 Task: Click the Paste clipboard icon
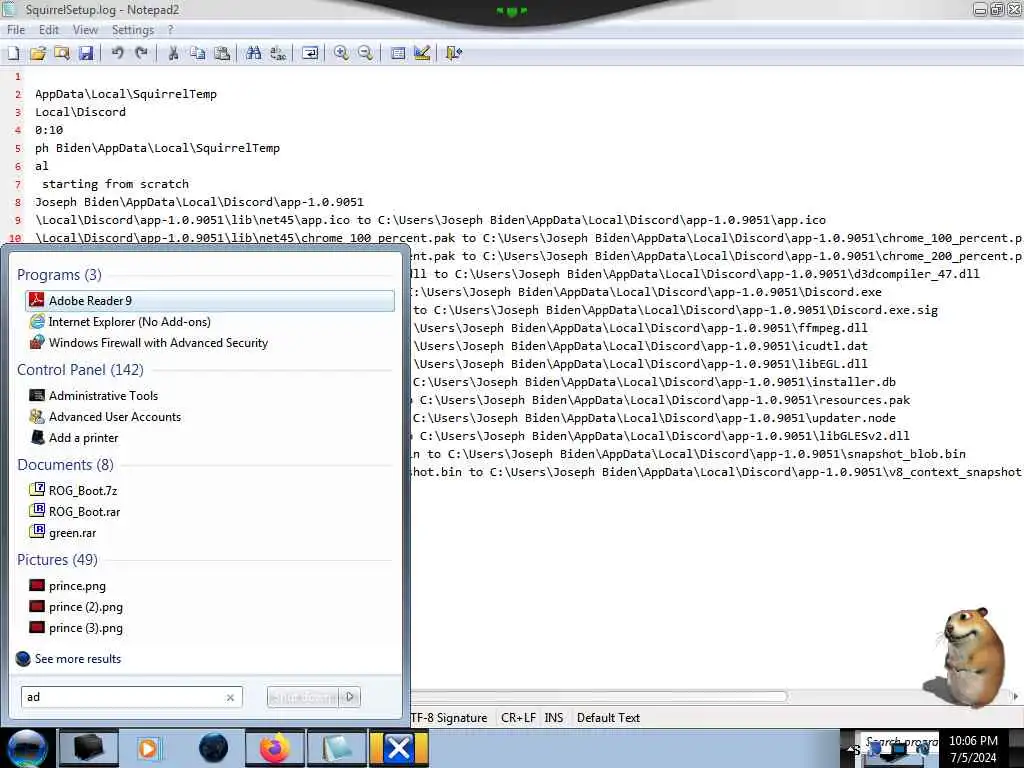coord(222,54)
